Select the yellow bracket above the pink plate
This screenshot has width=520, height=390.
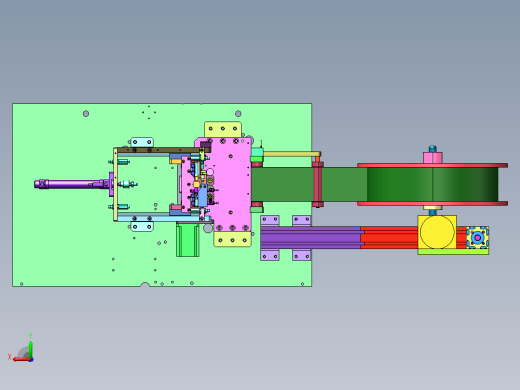[x=223, y=129]
